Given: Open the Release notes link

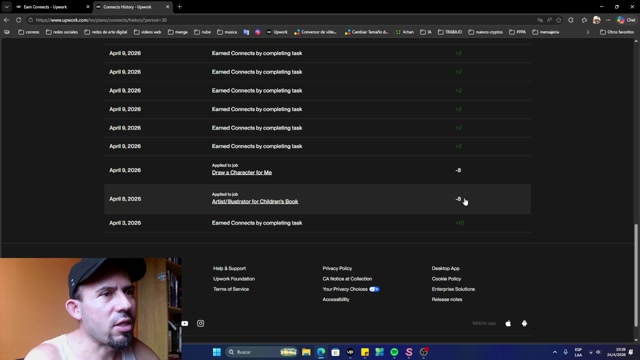Looking at the screenshot, I should pyautogui.click(x=447, y=299).
